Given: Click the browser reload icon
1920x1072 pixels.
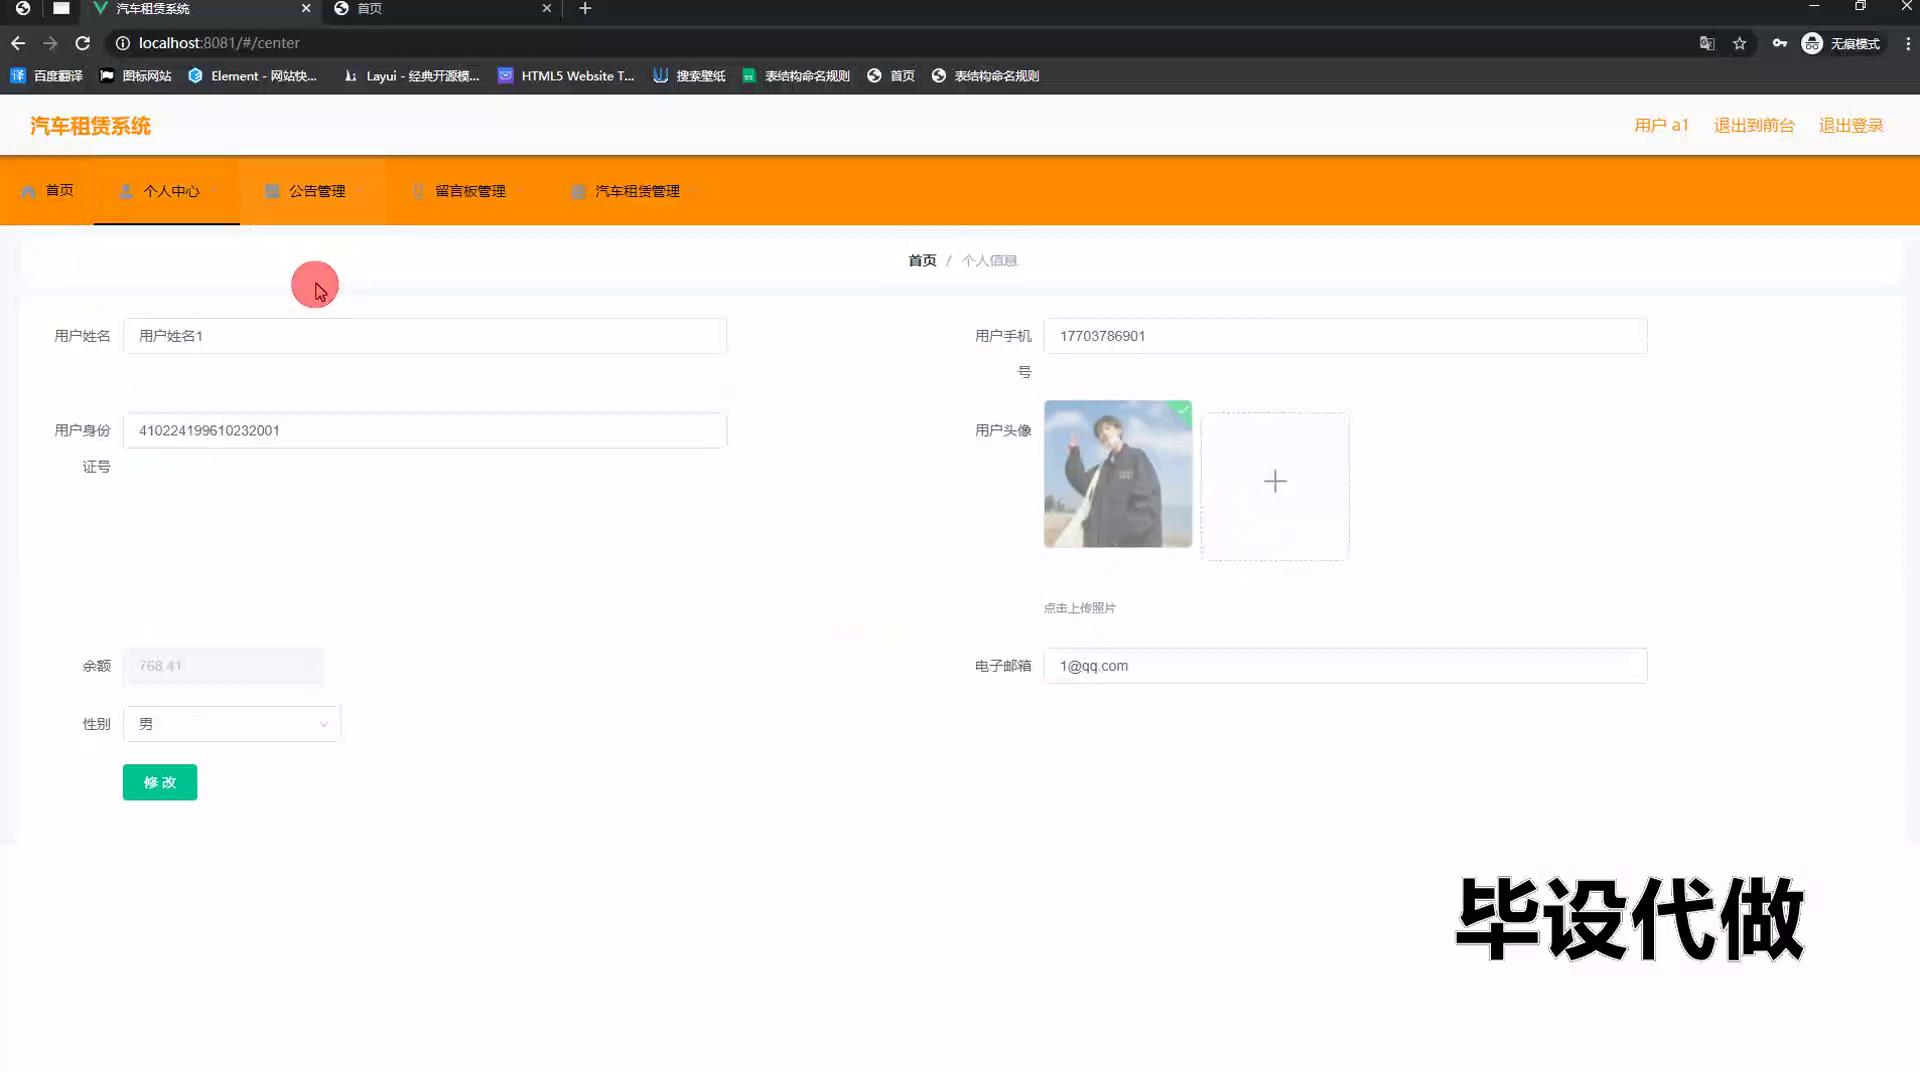Looking at the screenshot, I should 83,43.
